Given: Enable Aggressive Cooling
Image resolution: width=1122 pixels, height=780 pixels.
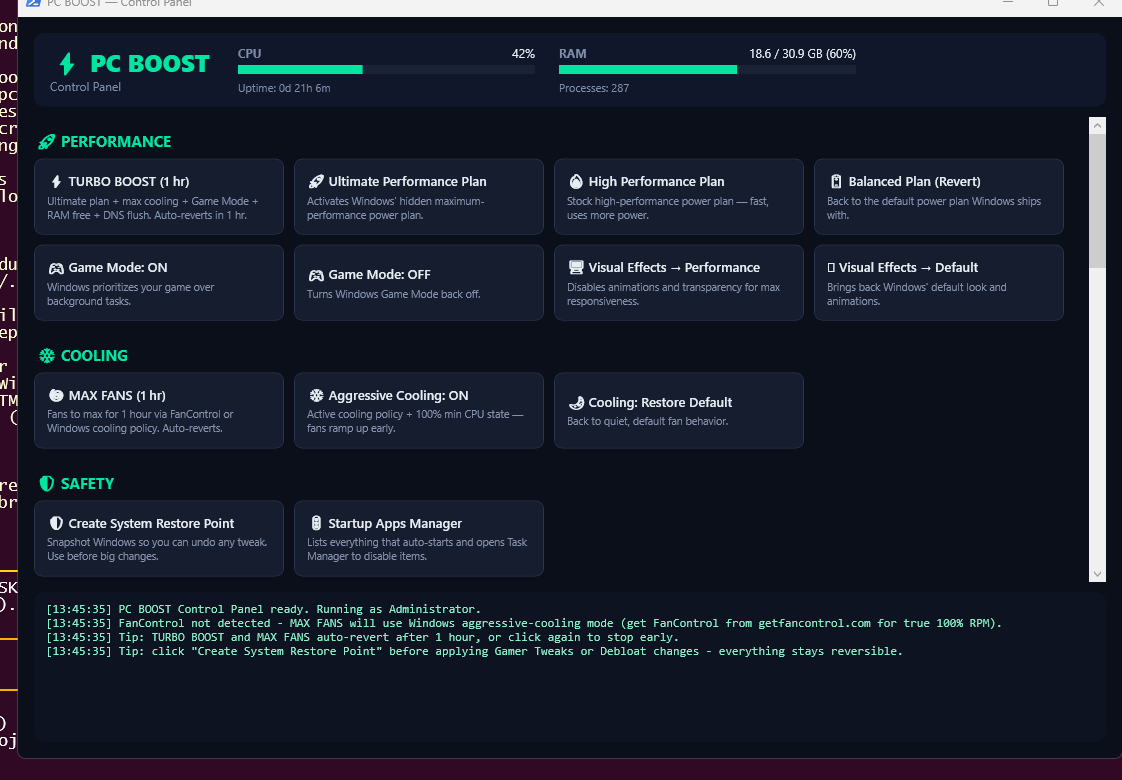Looking at the screenshot, I should (419, 411).
